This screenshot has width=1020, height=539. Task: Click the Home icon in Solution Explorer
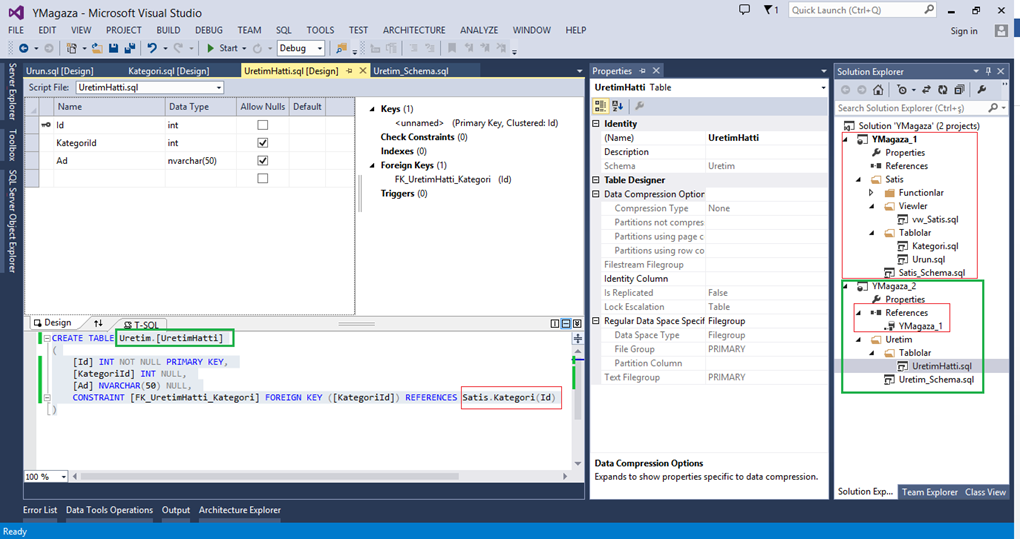[878, 90]
